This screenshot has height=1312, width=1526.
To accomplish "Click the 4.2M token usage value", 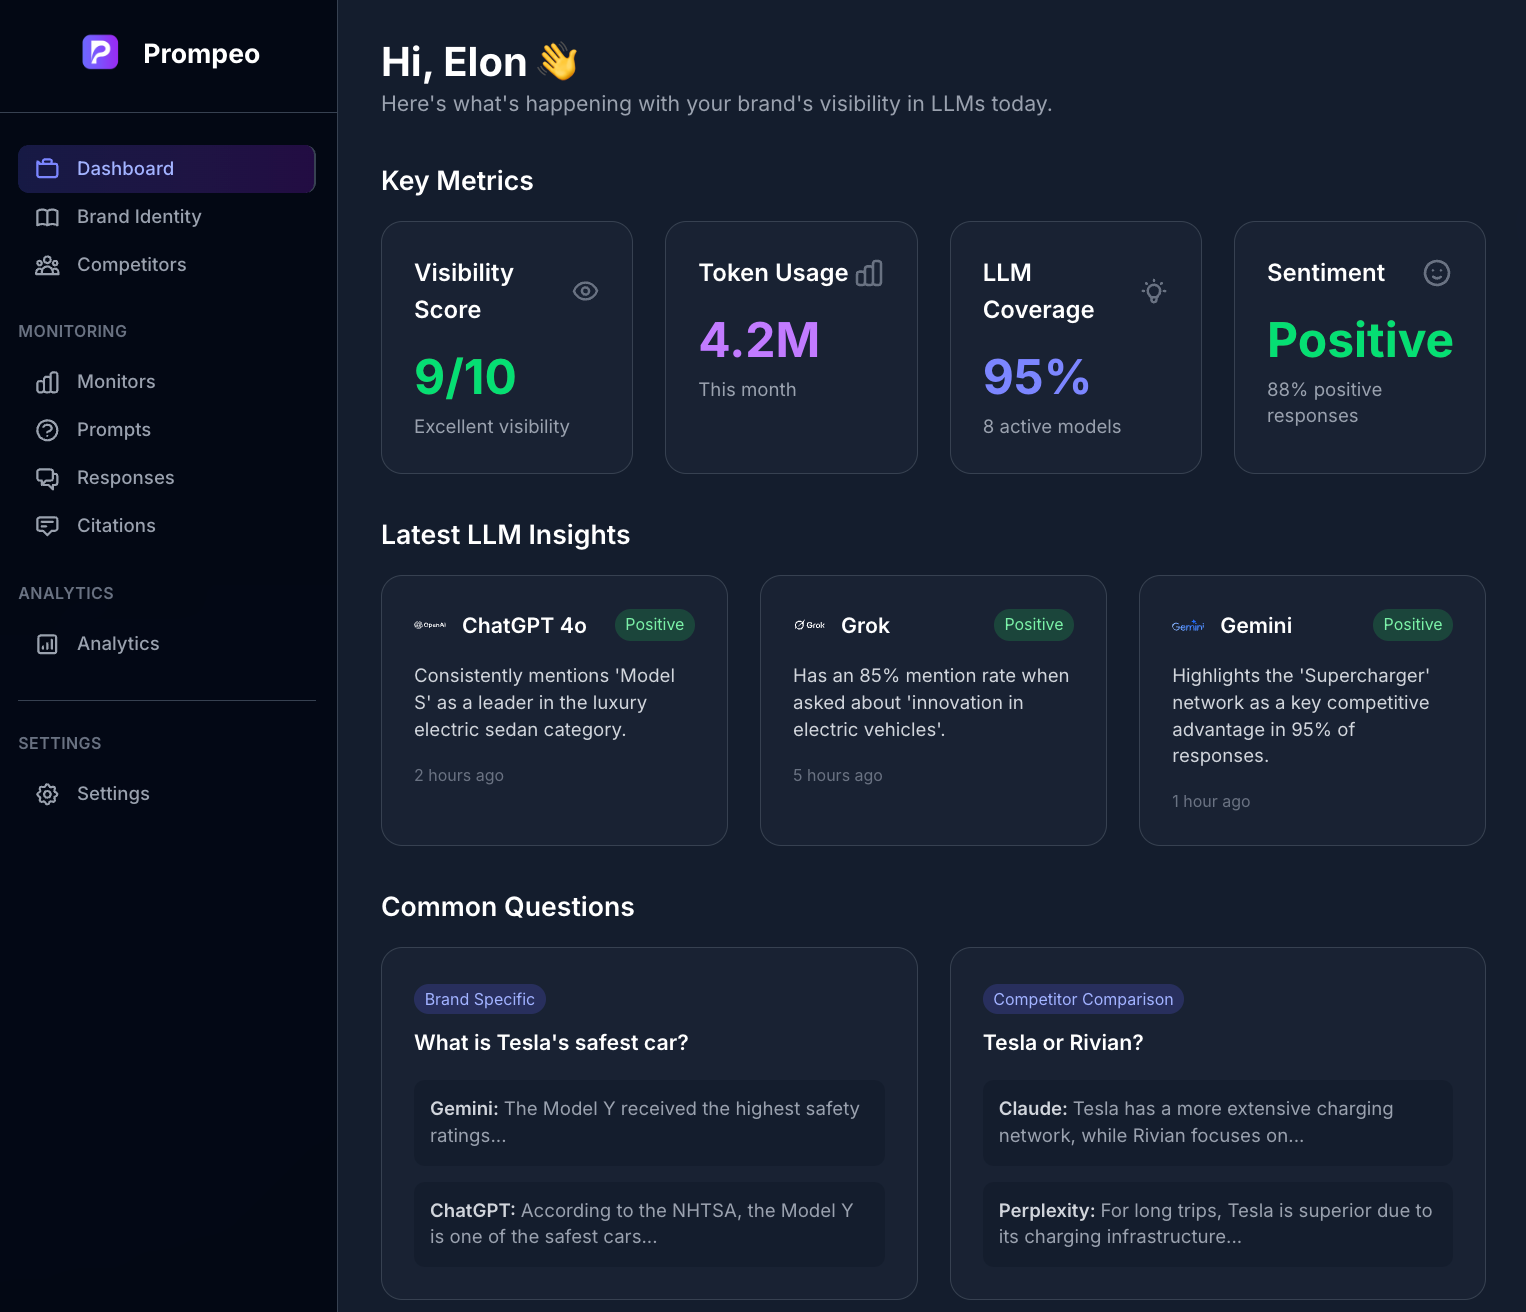I will [759, 340].
